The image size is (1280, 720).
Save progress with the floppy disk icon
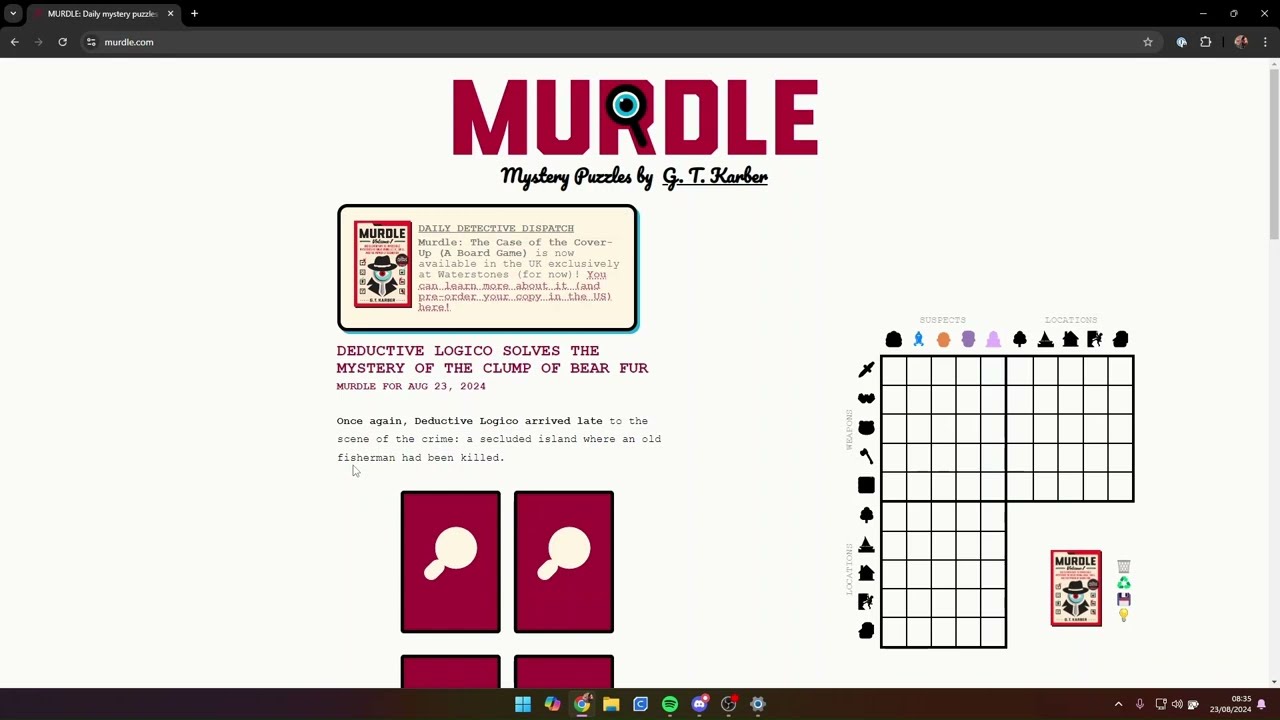coord(1124,599)
